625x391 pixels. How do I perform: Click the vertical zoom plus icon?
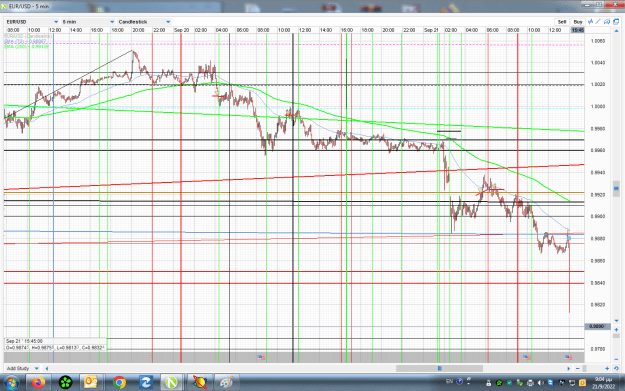pyautogui.click(x=616, y=330)
